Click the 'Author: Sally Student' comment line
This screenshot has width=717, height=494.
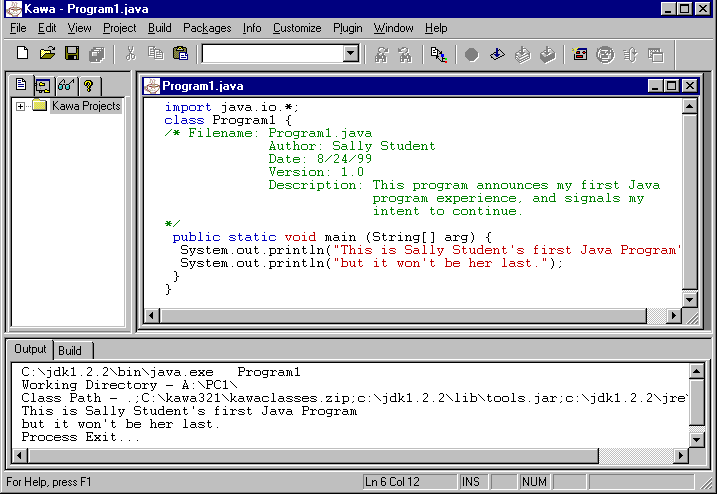coord(352,146)
